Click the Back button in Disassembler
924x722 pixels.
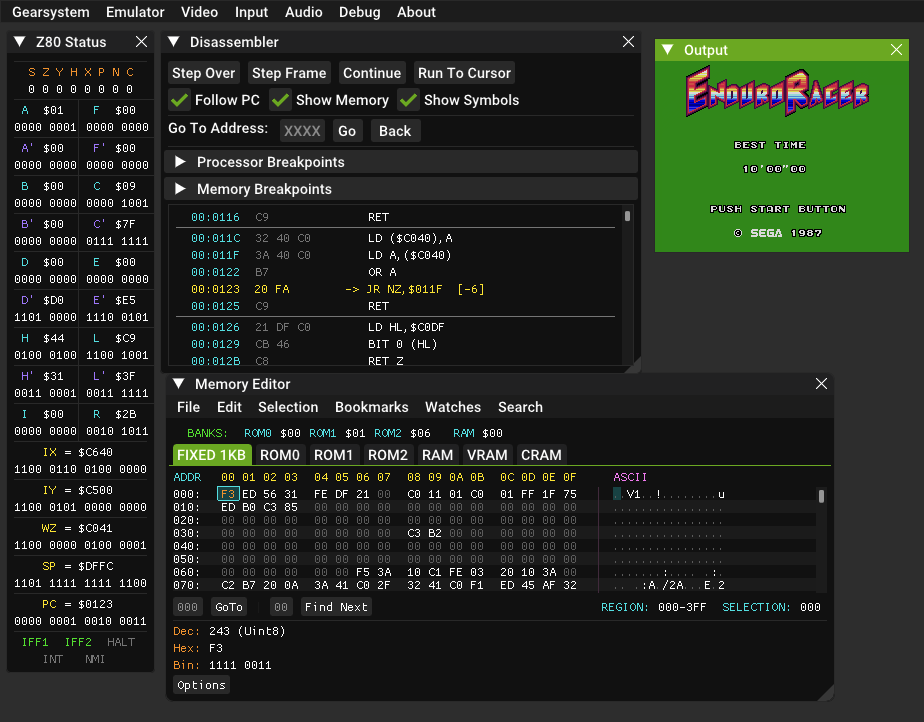[395, 131]
